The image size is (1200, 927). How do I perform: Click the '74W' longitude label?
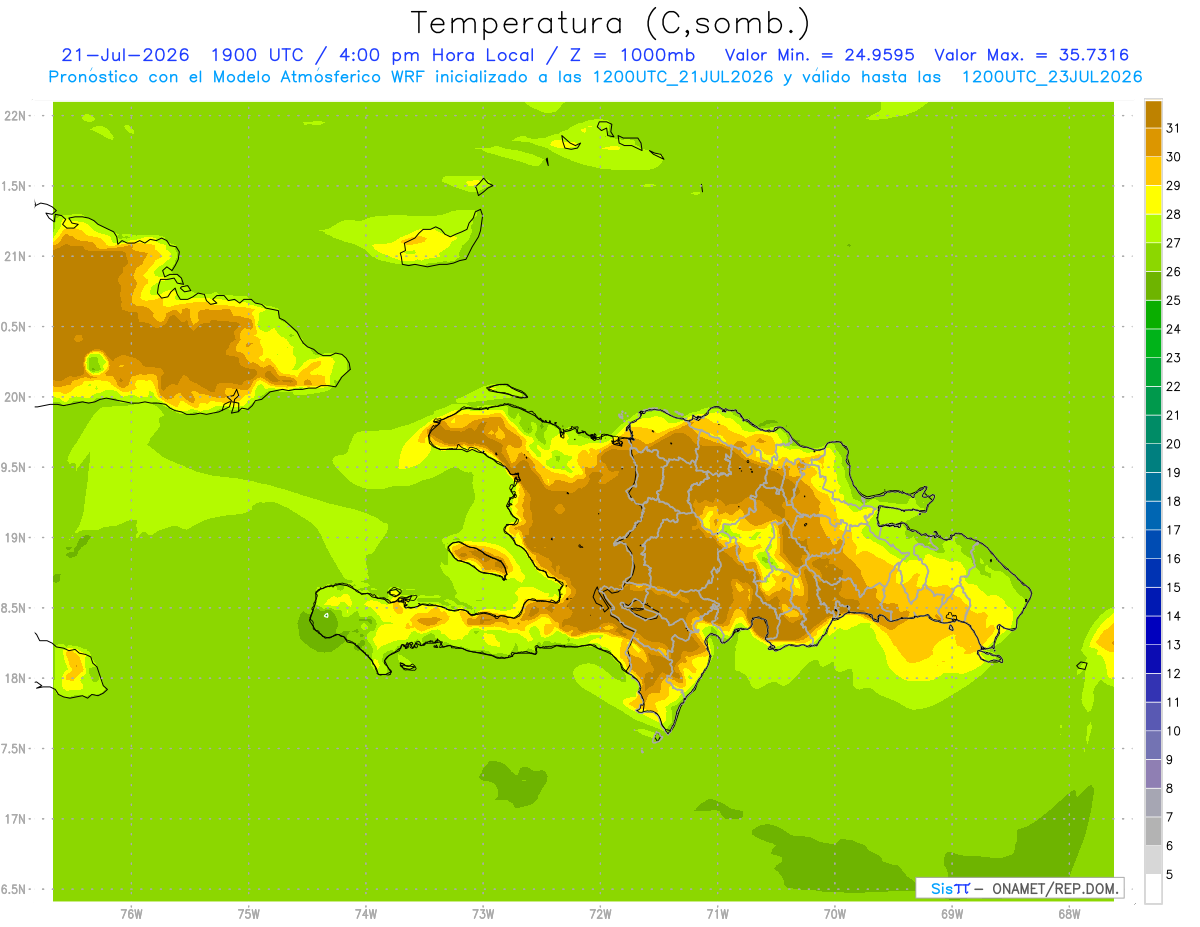pyautogui.click(x=365, y=914)
